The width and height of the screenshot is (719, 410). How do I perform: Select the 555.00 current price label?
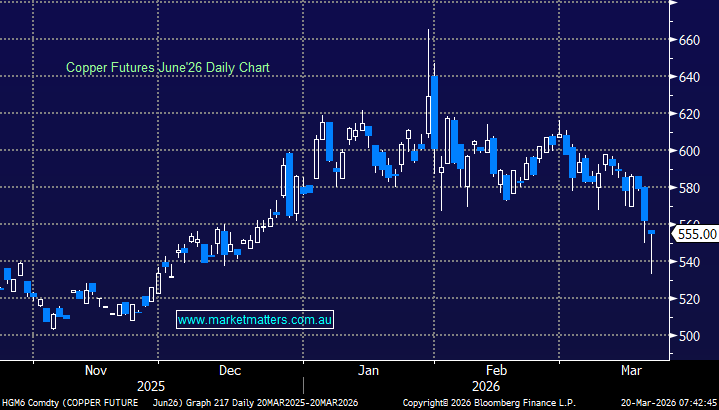tap(696, 234)
